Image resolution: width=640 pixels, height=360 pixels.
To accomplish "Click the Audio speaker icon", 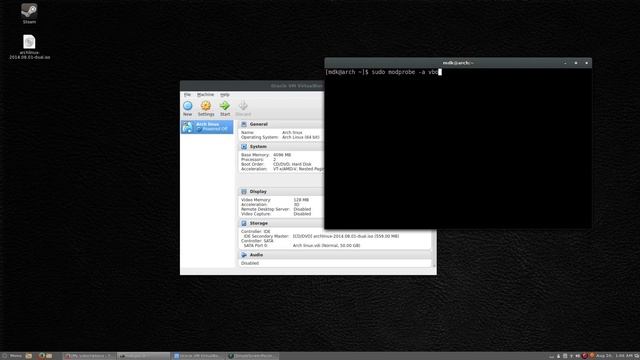I will click(244, 255).
